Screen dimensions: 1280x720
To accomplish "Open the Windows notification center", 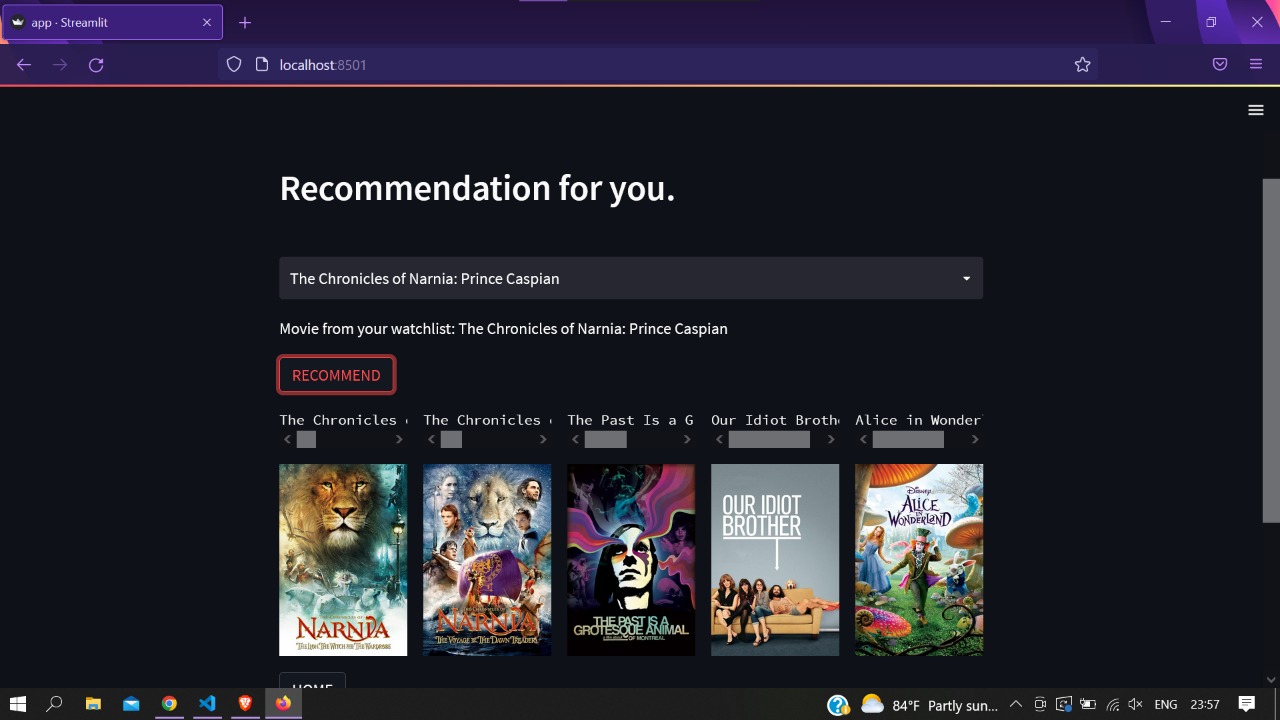I will (x=1247, y=705).
